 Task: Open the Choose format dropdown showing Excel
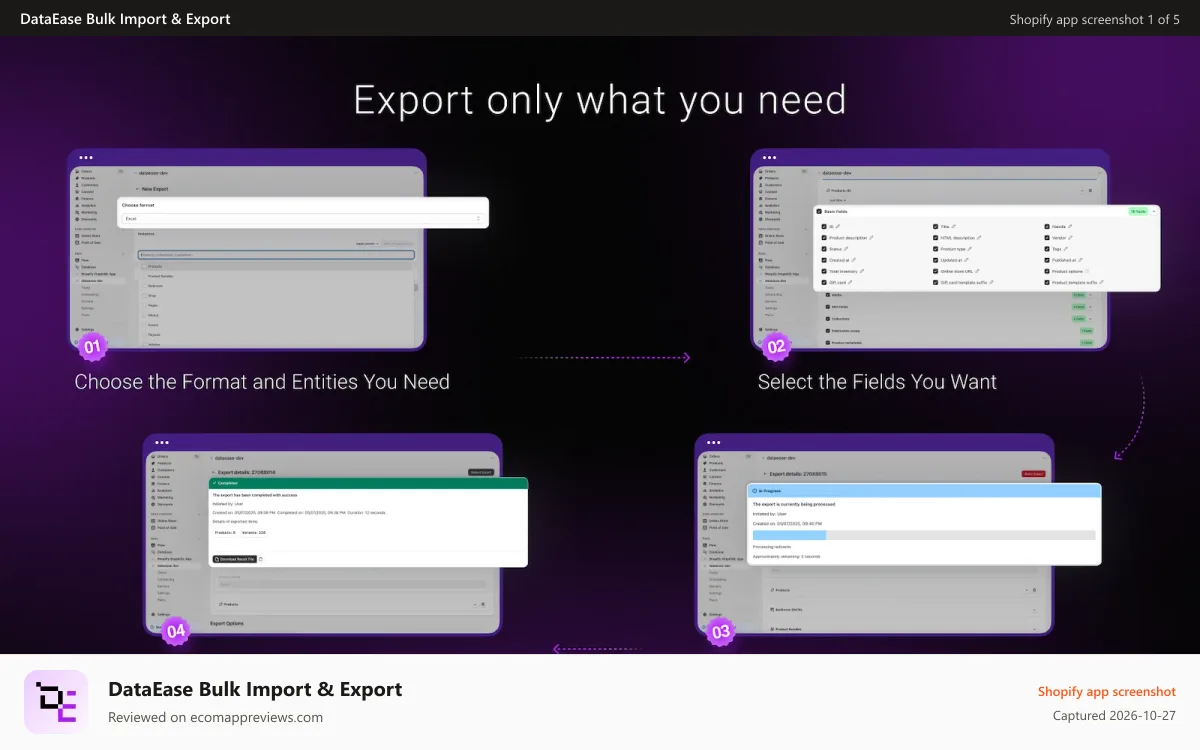pos(303,219)
